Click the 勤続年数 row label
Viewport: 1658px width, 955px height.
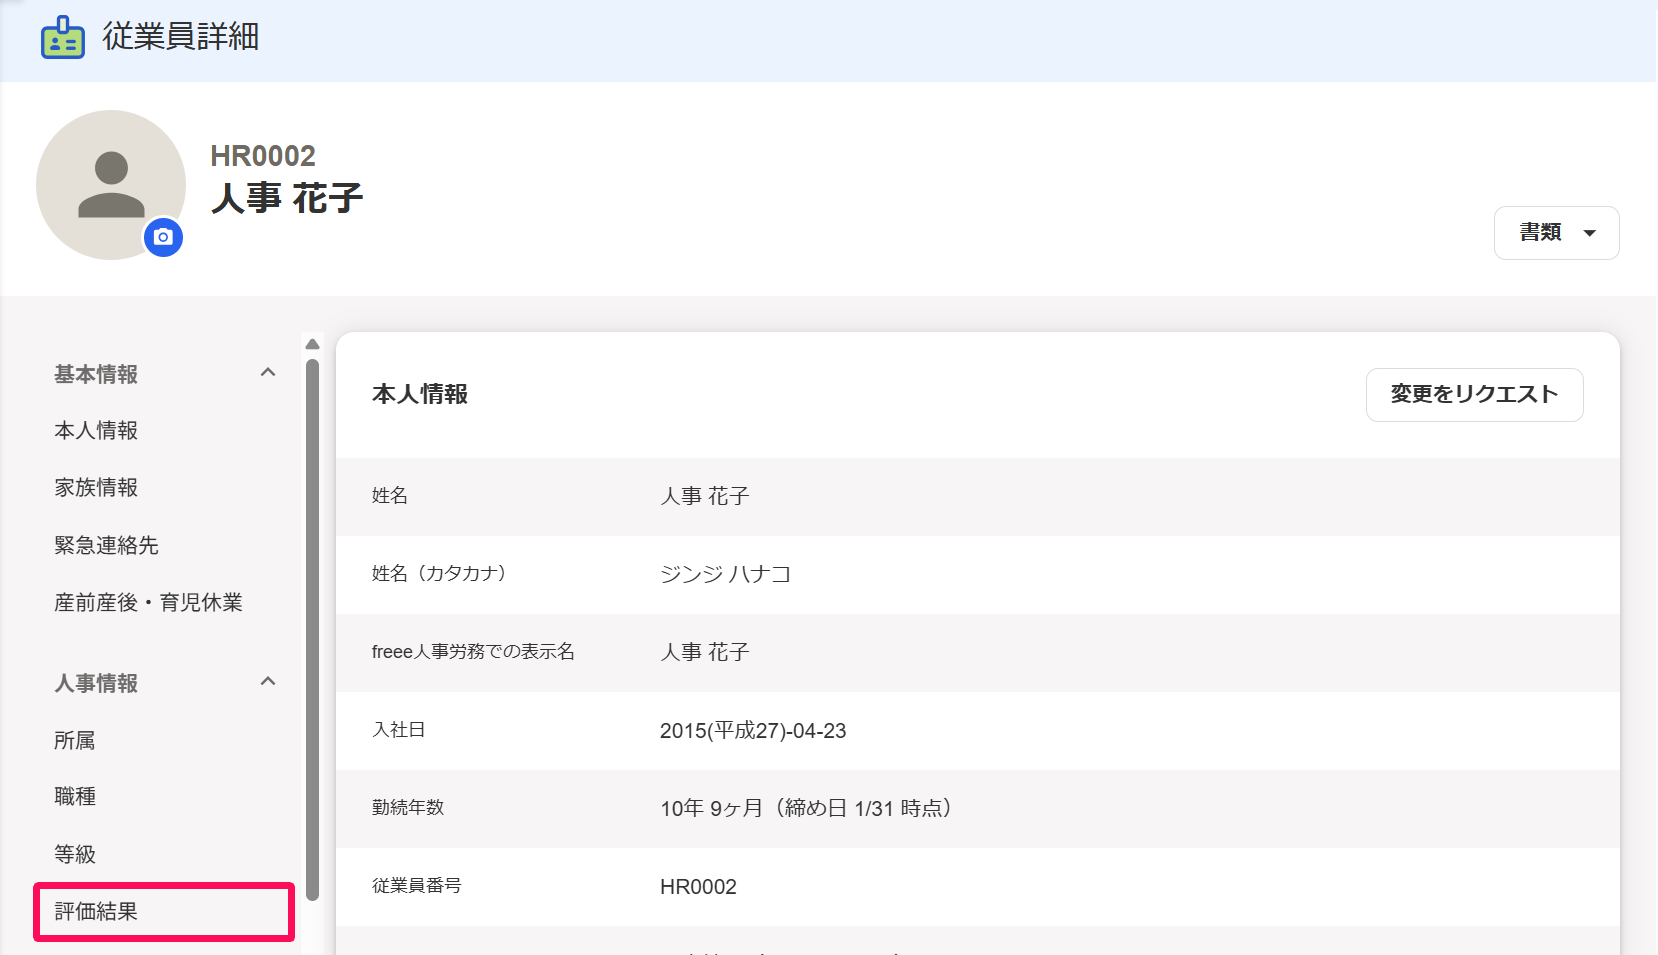click(x=408, y=808)
